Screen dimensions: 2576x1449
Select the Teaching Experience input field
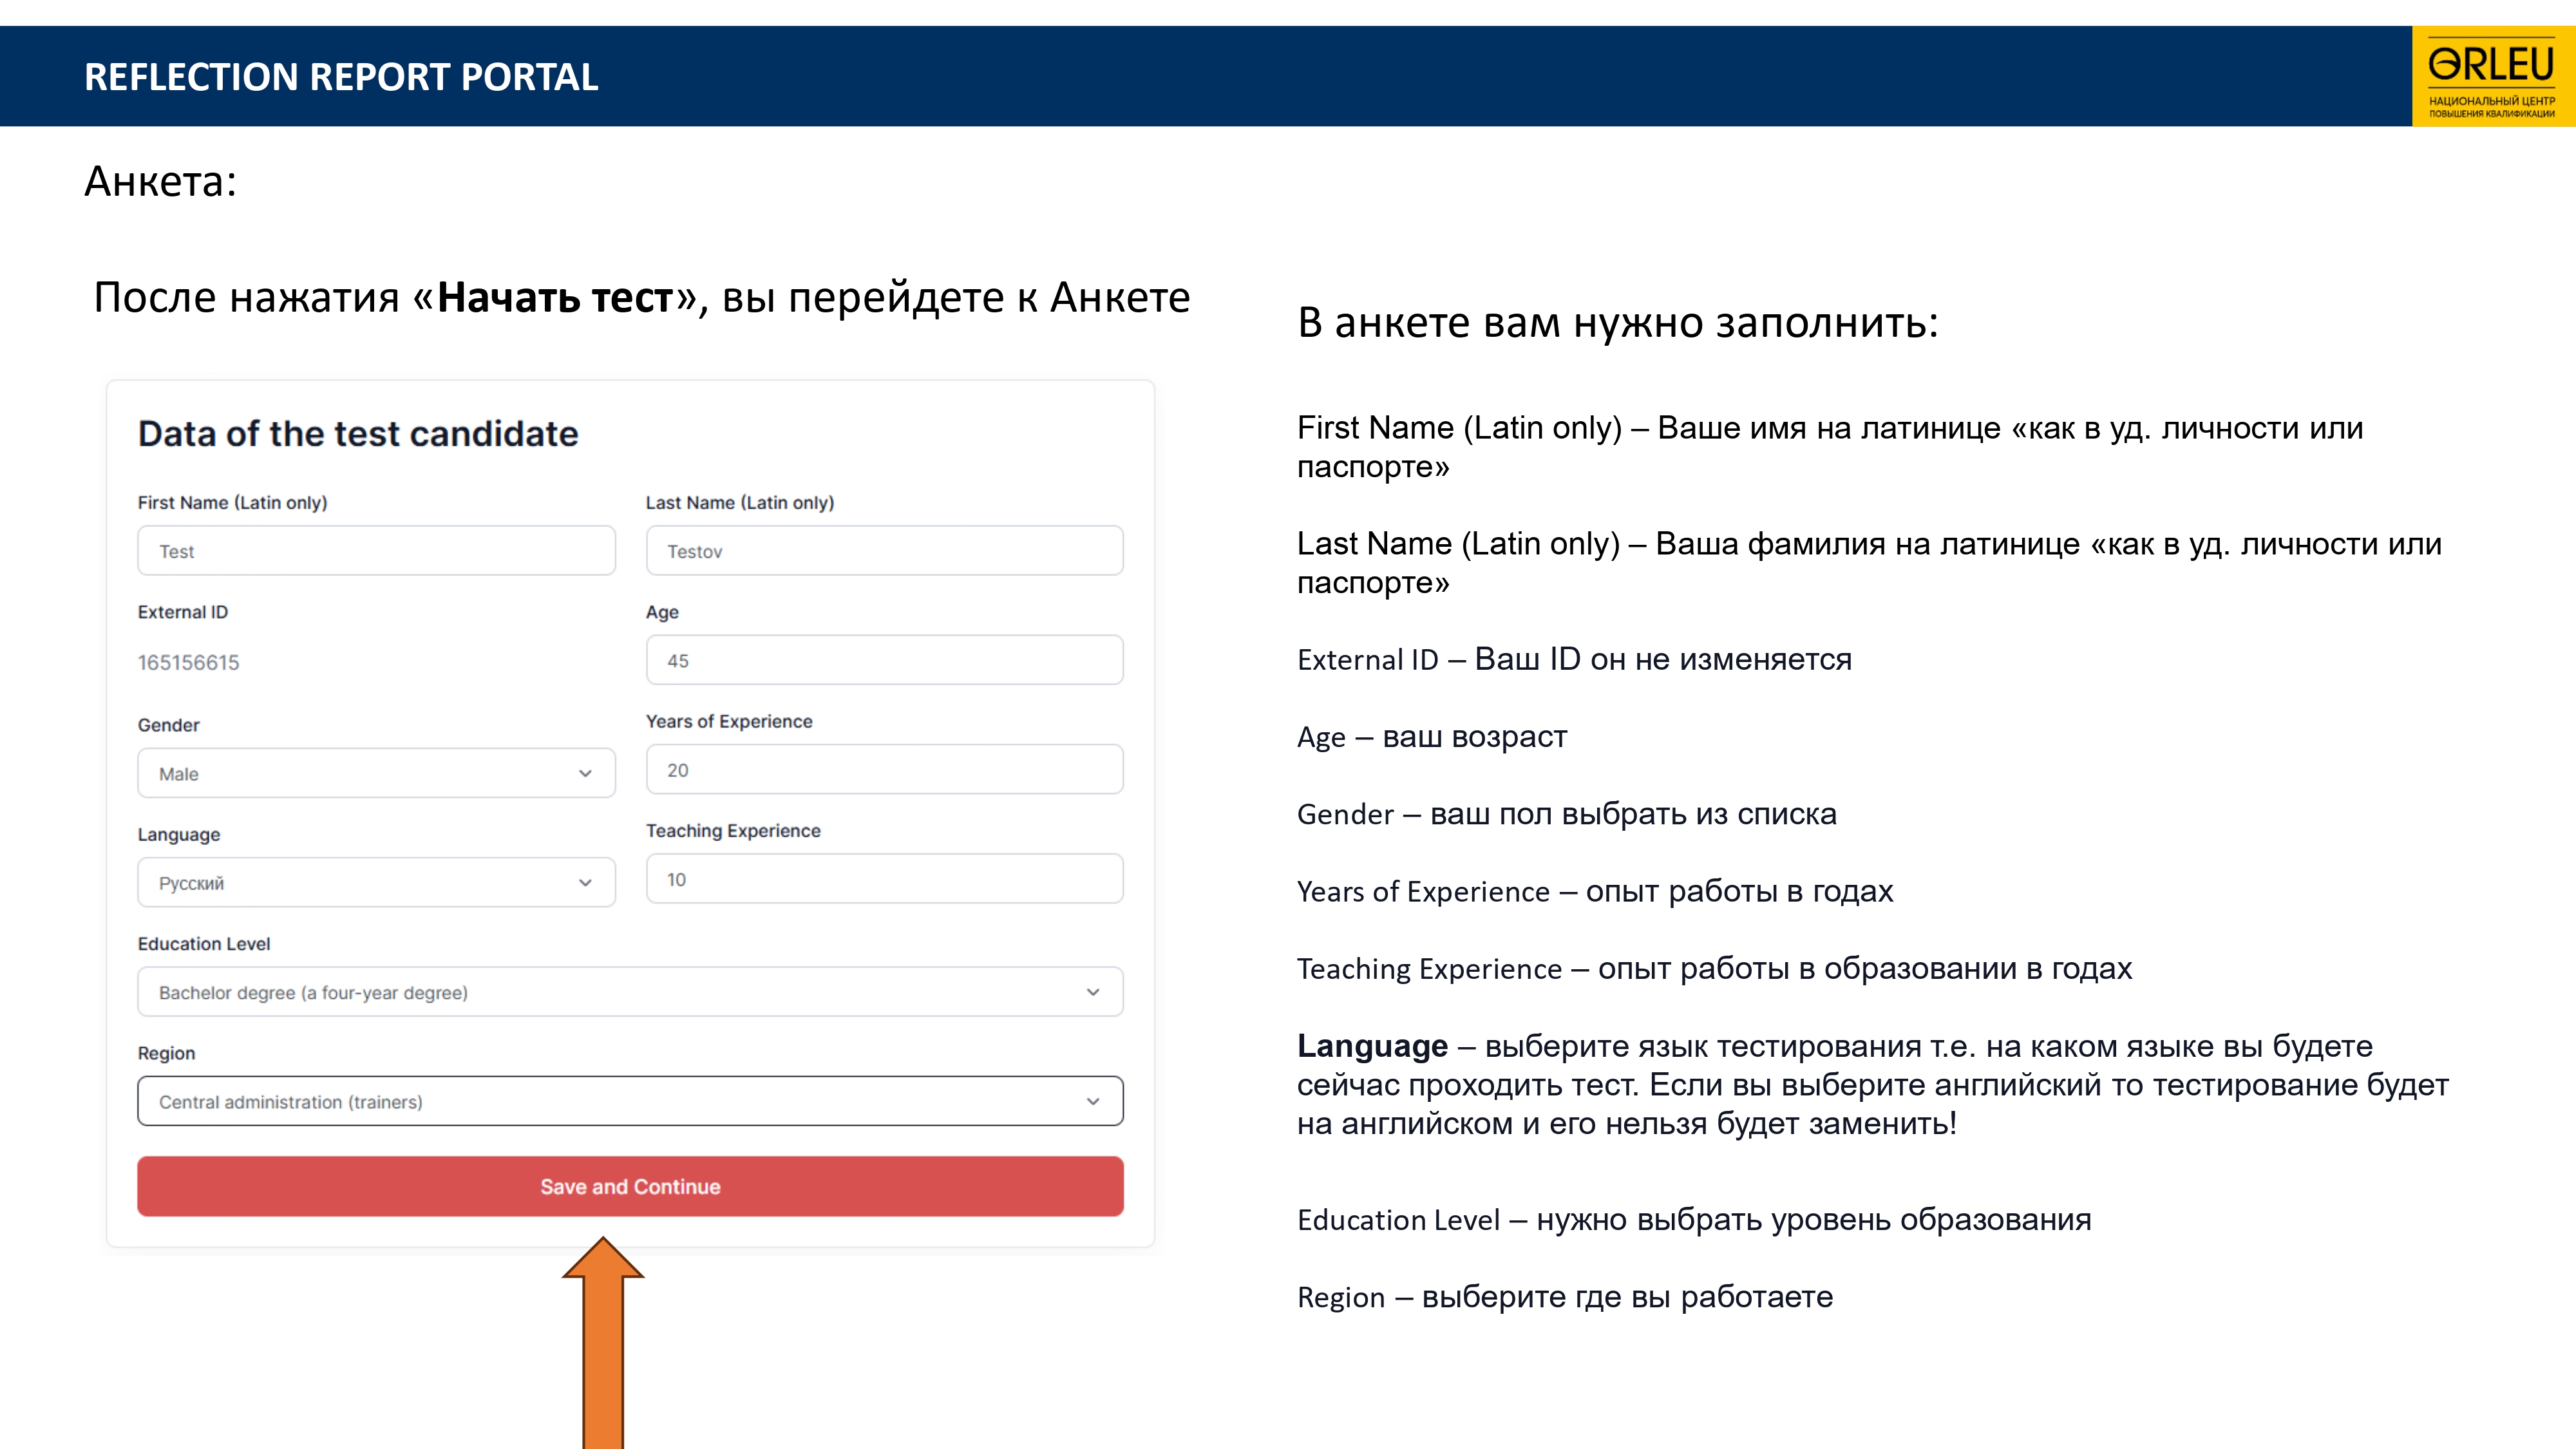click(884, 879)
